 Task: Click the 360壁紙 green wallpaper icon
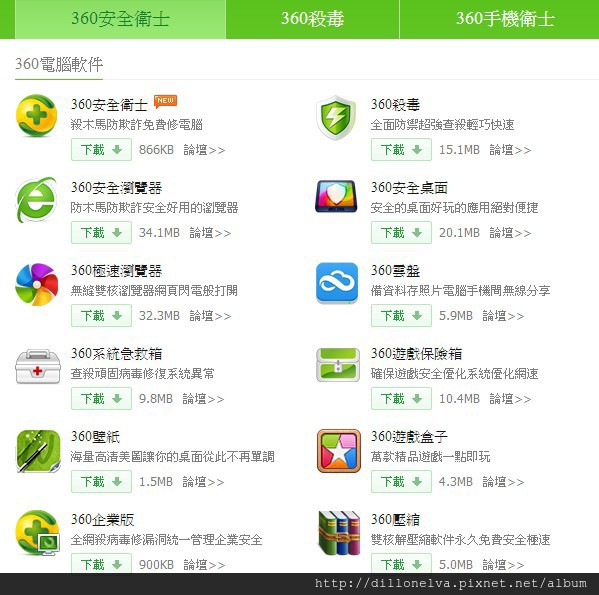click(38, 451)
